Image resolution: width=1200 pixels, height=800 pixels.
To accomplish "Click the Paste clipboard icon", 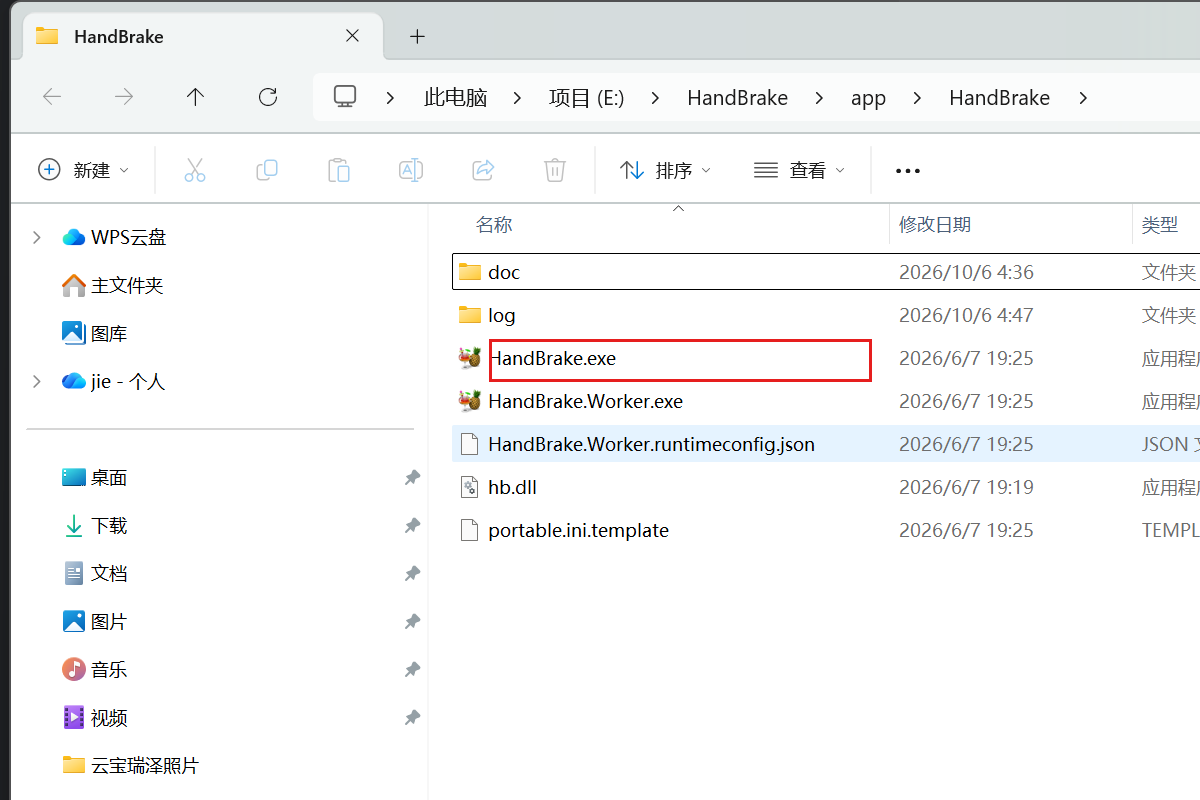I will click(x=339, y=170).
